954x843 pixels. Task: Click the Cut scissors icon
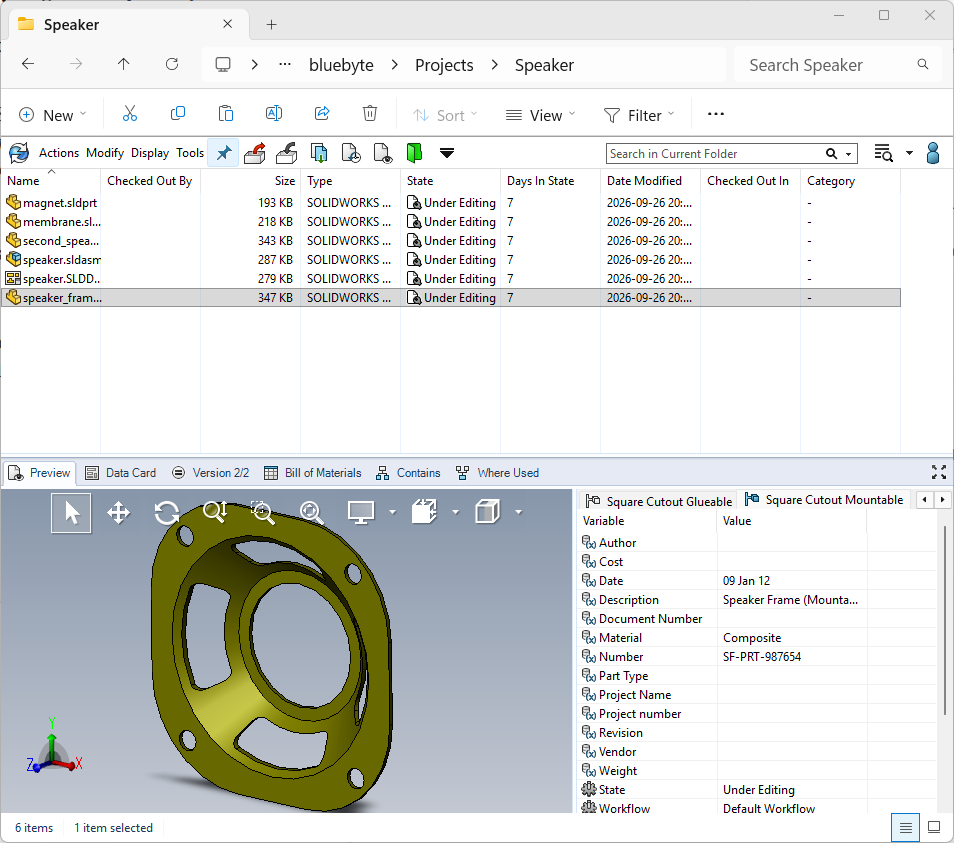(130, 114)
